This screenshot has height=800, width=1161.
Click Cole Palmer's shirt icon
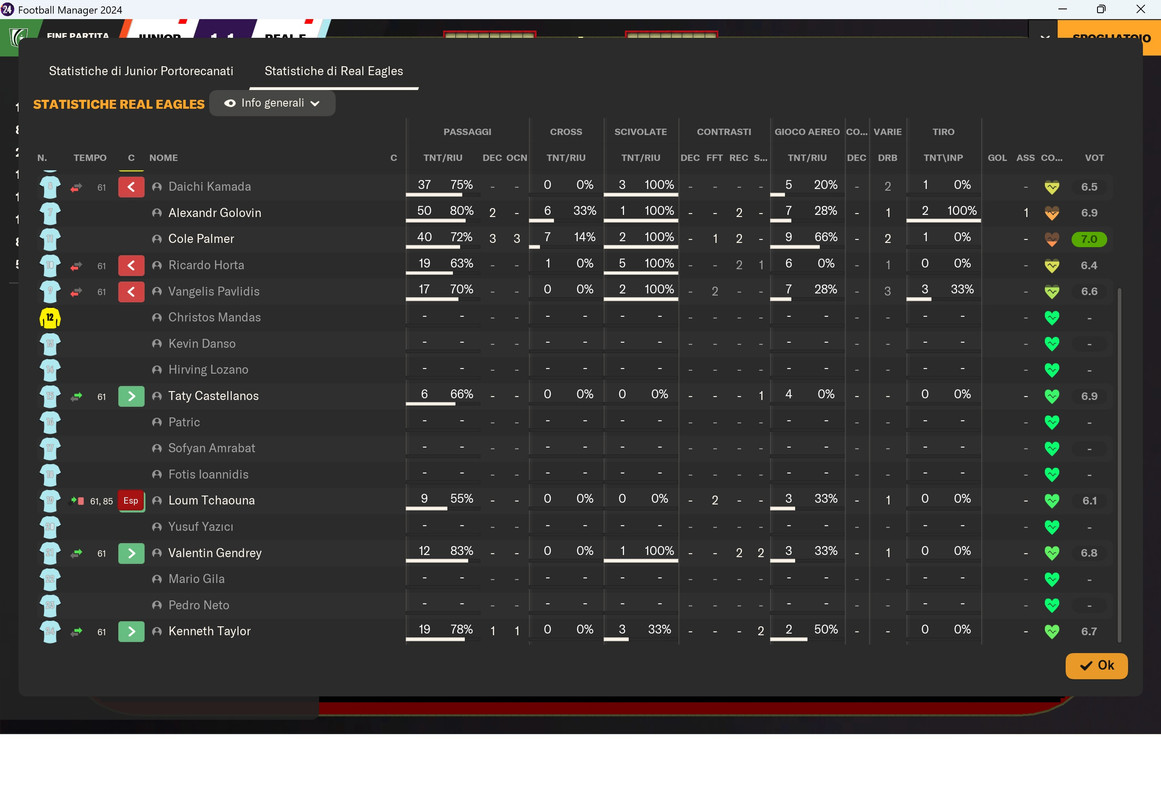pos(50,239)
